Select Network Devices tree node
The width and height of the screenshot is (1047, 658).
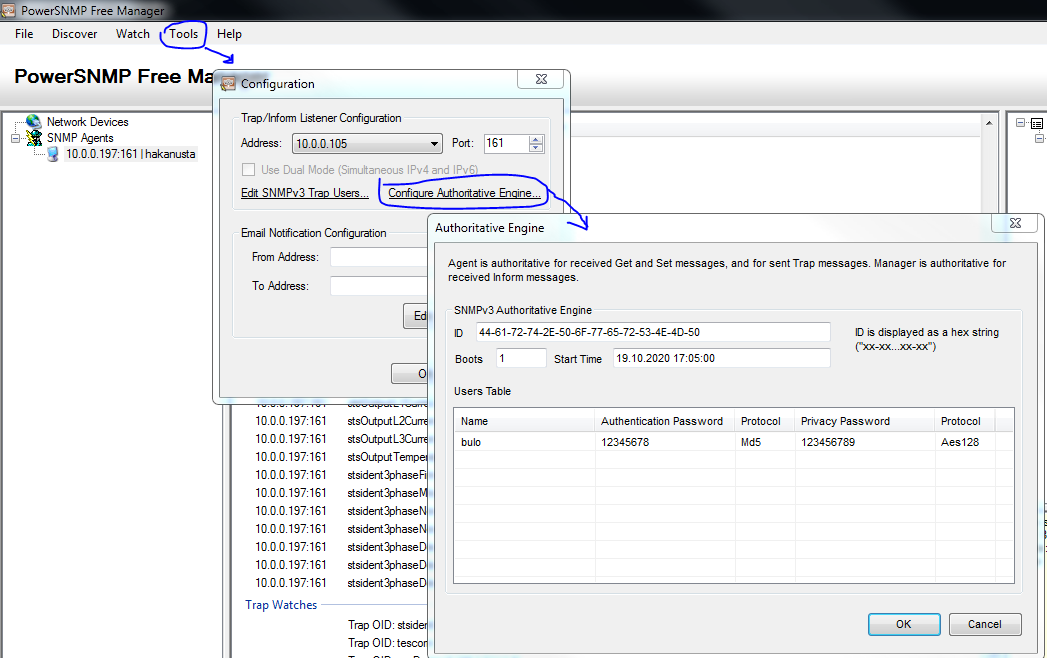pos(87,122)
